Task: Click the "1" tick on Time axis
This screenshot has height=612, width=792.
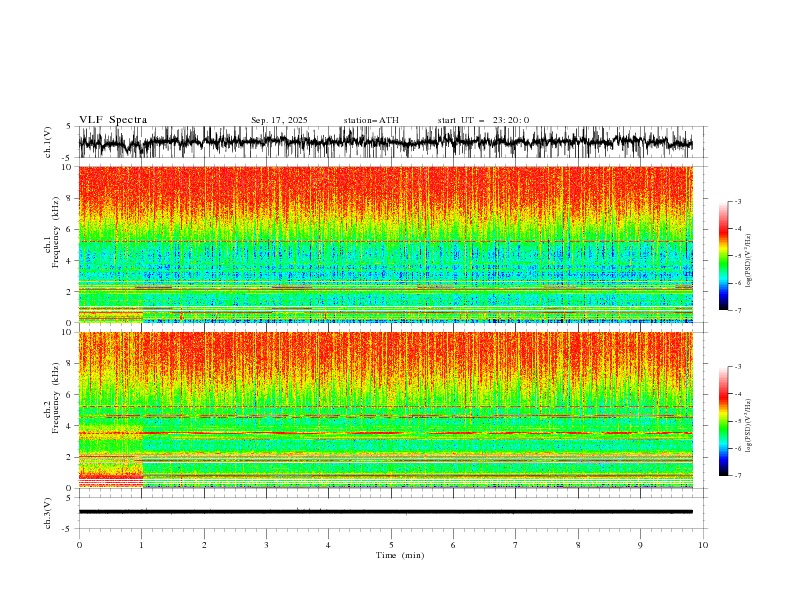Action: [141, 545]
